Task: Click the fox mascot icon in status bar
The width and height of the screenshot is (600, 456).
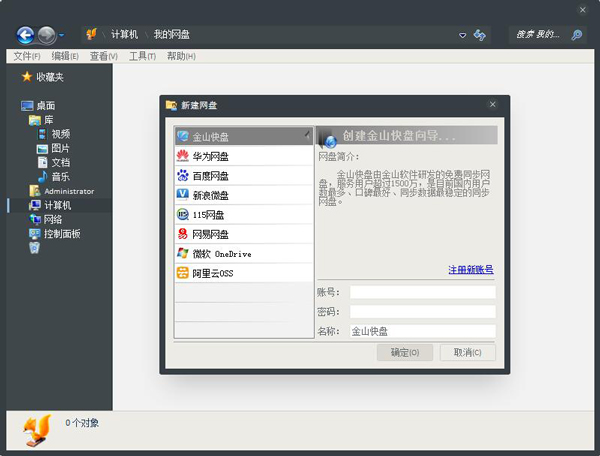Action: click(x=37, y=430)
